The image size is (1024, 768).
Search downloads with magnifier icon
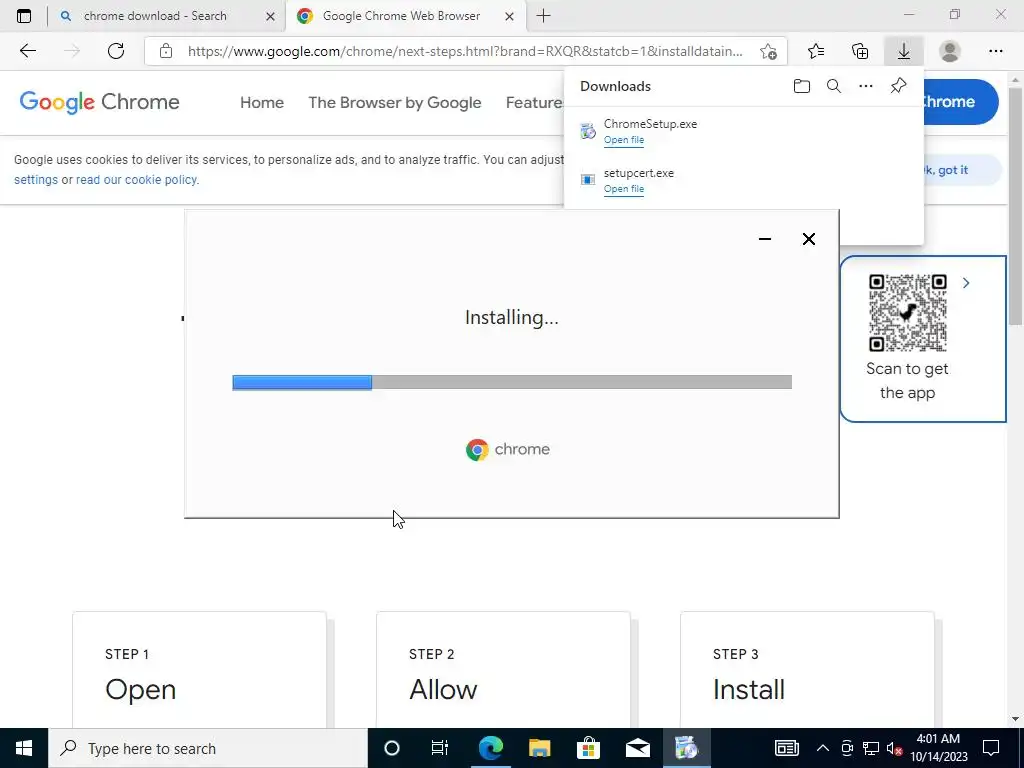[834, 86]
